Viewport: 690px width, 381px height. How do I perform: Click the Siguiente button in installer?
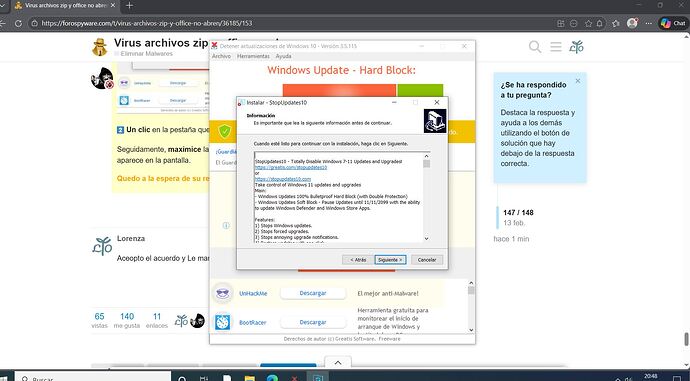[390, 260]
